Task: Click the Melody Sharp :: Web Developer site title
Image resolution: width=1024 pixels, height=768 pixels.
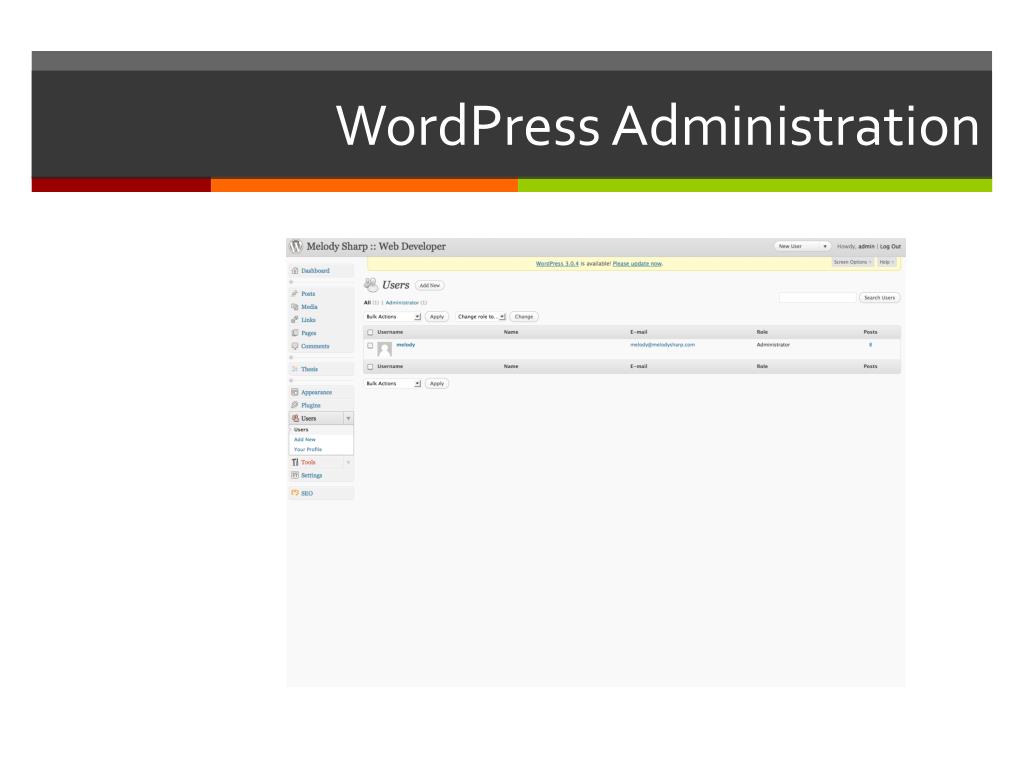Action: pos(376,246)
